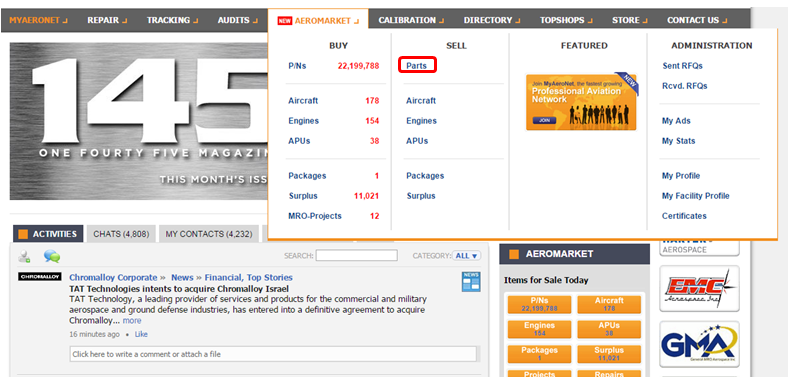Click the Chromalloy logo thumbnail

(40, 276)
